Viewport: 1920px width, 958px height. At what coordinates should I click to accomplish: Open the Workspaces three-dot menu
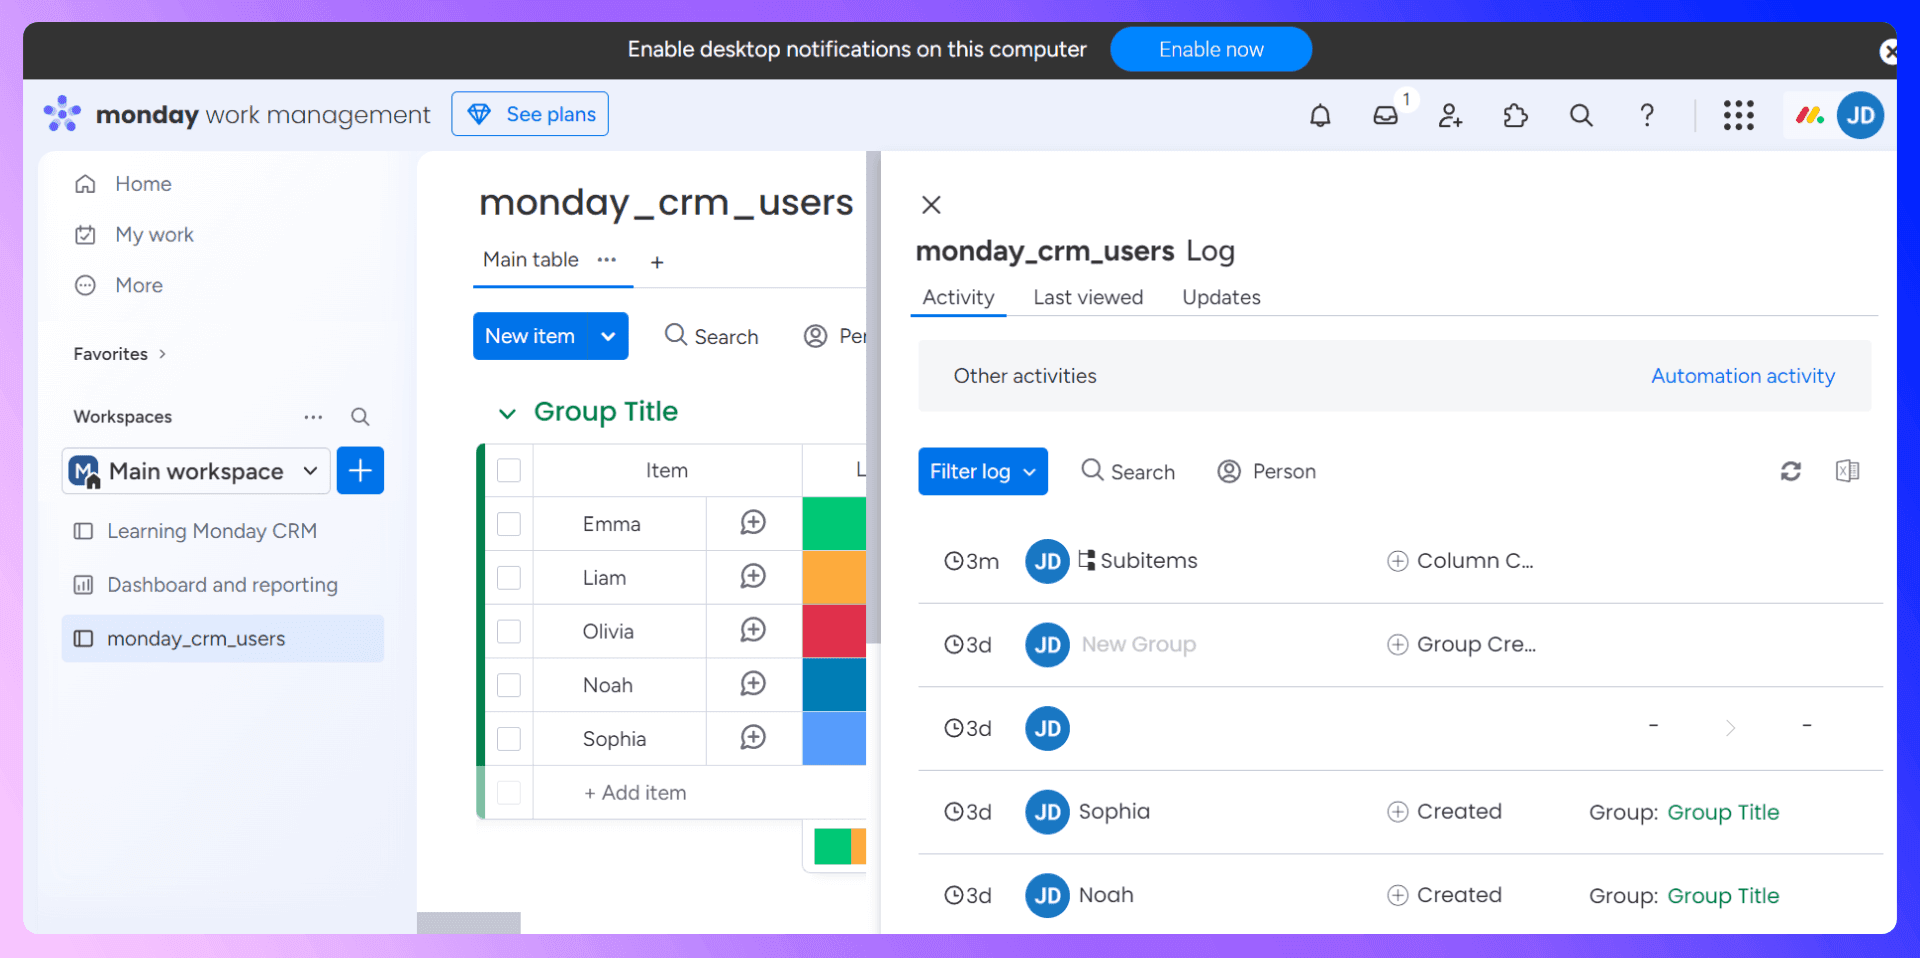click(313, 417)
